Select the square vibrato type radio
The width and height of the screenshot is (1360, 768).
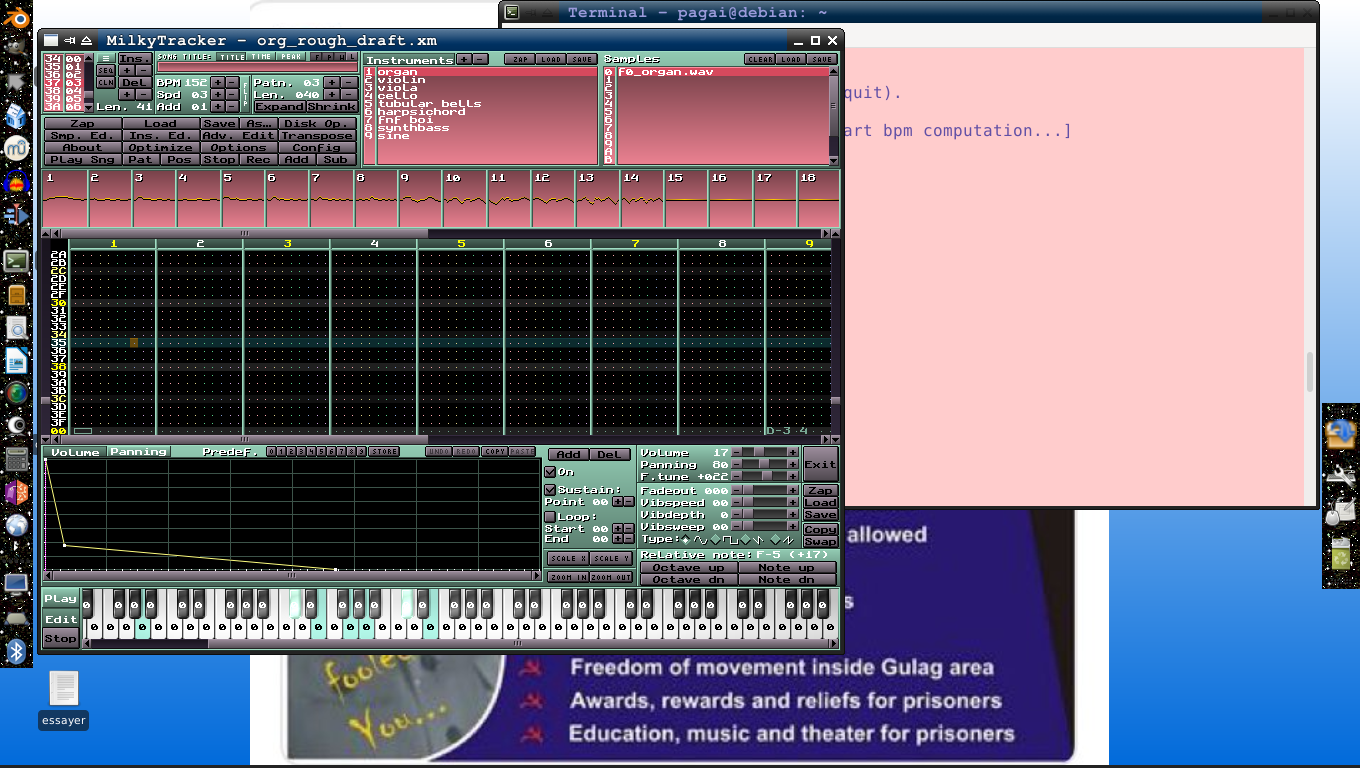coord(715,539)
